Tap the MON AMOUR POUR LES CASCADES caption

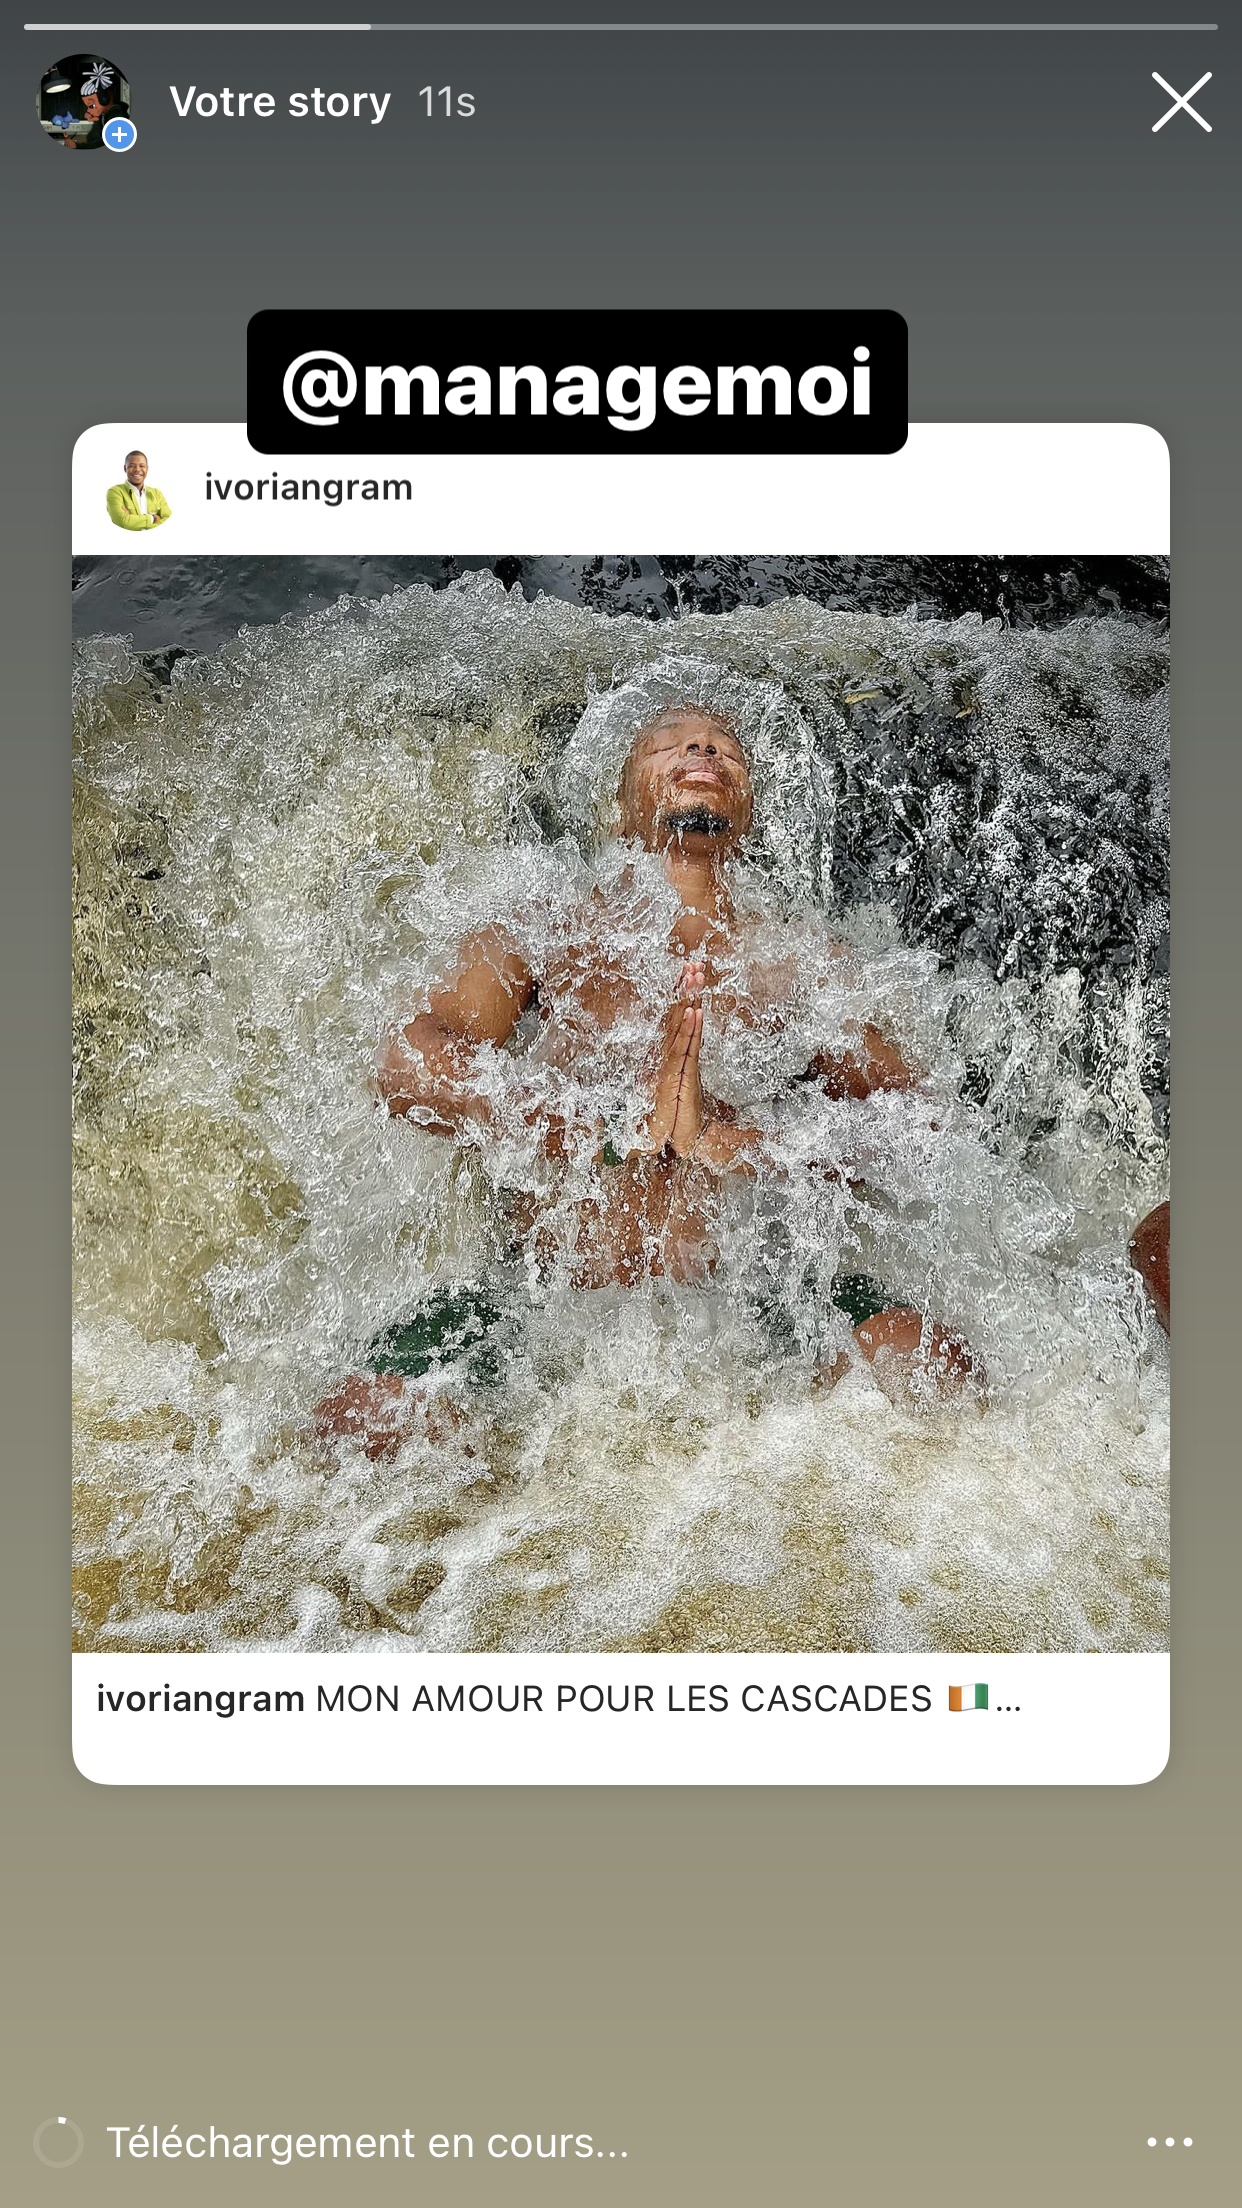point(624,1699)
